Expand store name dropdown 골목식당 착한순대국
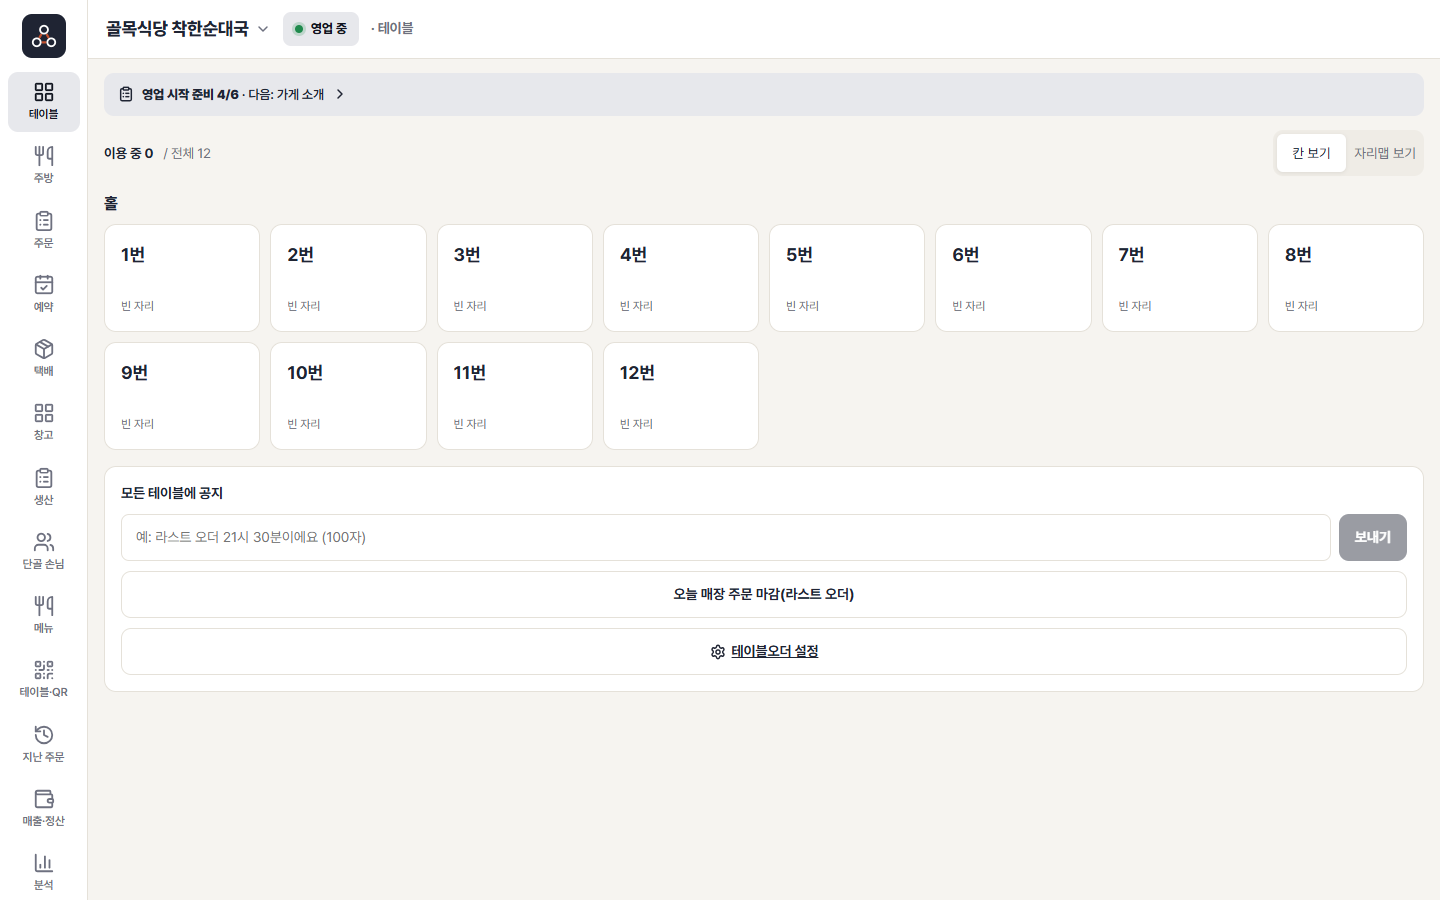 click(x=187, y=29)
